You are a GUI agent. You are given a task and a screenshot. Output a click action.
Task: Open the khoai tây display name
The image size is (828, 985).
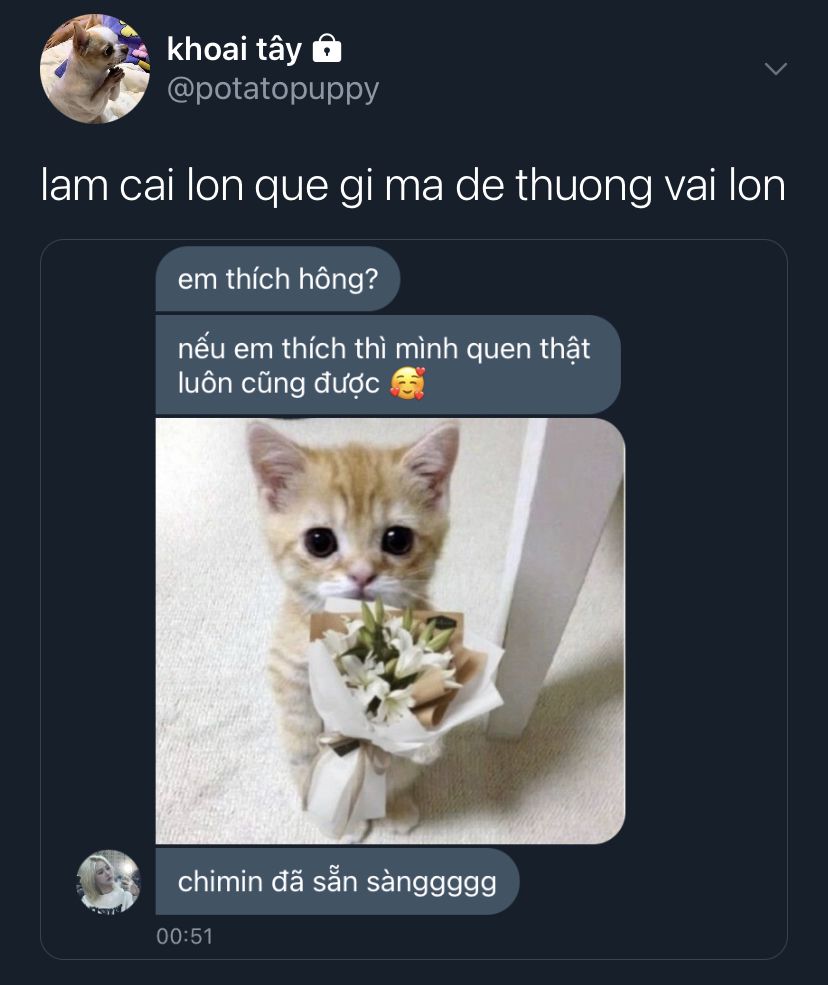[234, 49]
